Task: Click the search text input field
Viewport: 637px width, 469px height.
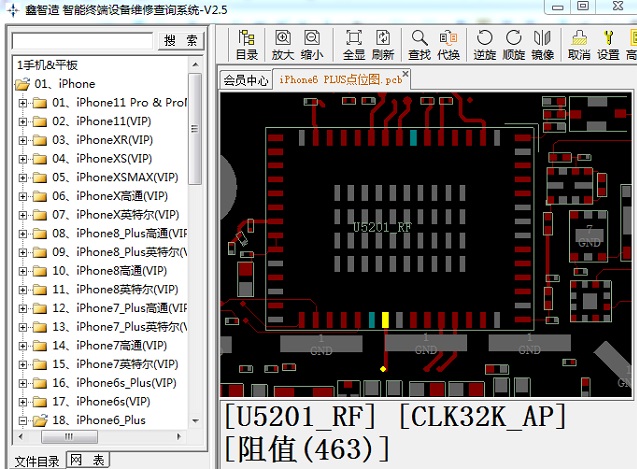Action: tap(82, 41)
